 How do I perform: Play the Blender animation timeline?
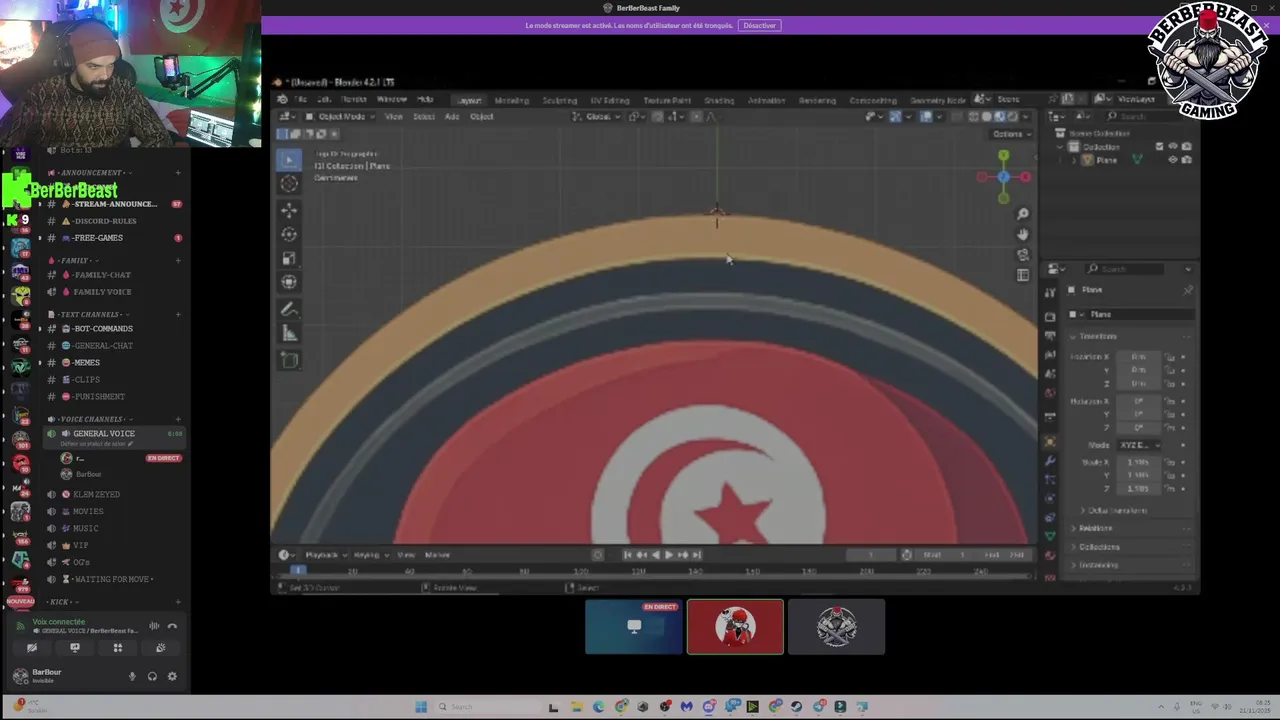pos(669,555)
